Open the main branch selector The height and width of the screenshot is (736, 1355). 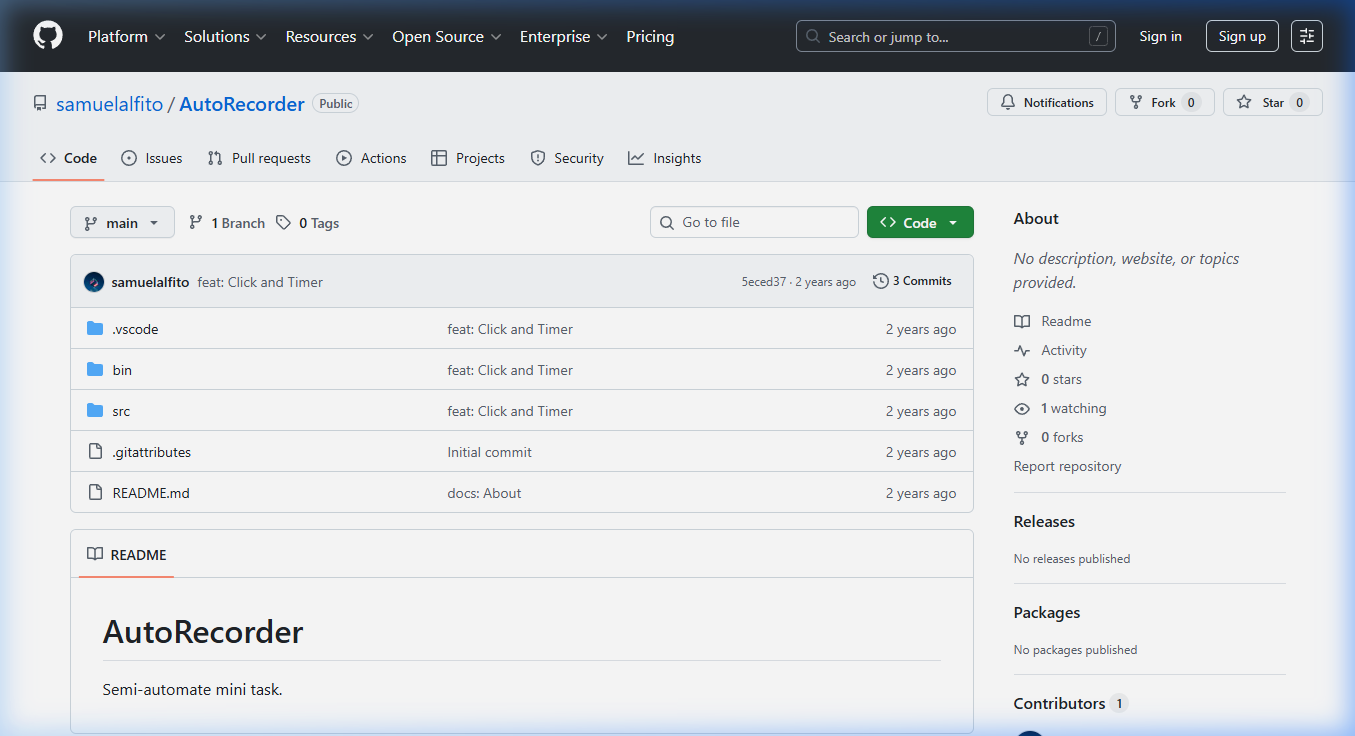[x=122, y=223]
